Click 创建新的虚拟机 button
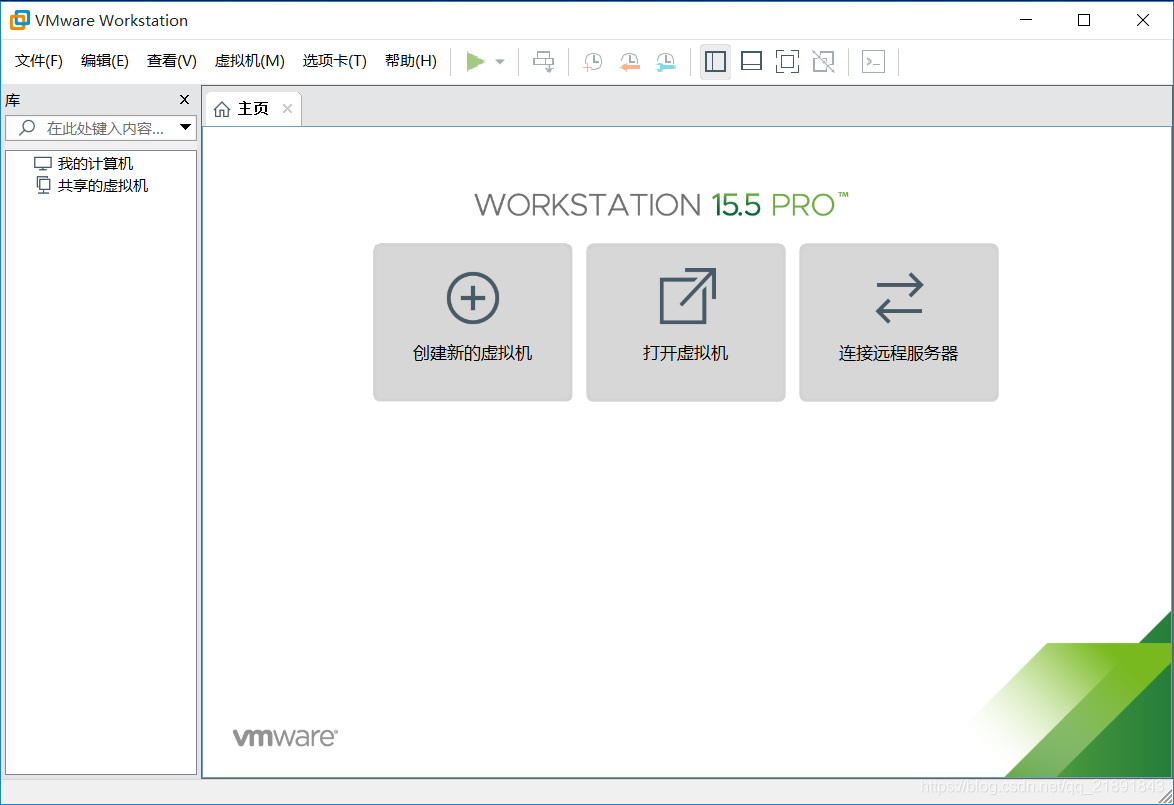 pyautogui.click(x=472, y=322)
